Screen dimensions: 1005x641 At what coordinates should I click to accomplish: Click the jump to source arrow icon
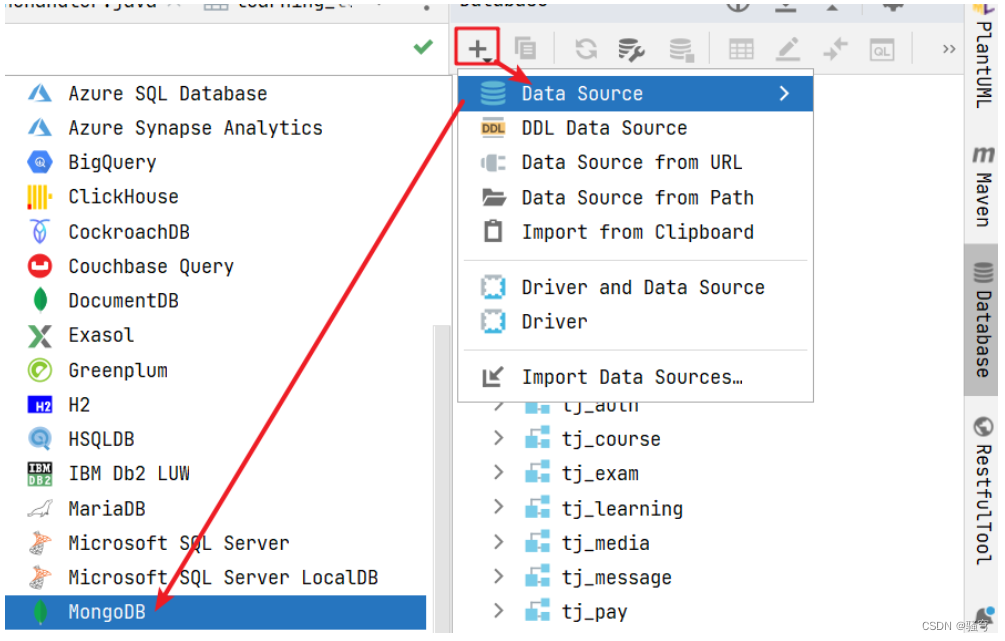click(x=835, y=49)
